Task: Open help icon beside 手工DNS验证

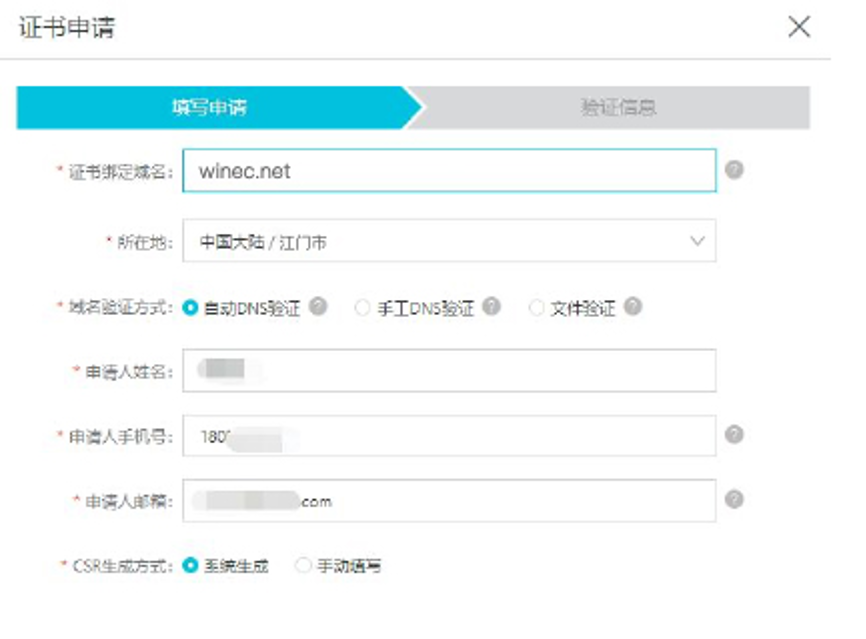Action: [492, 306]
